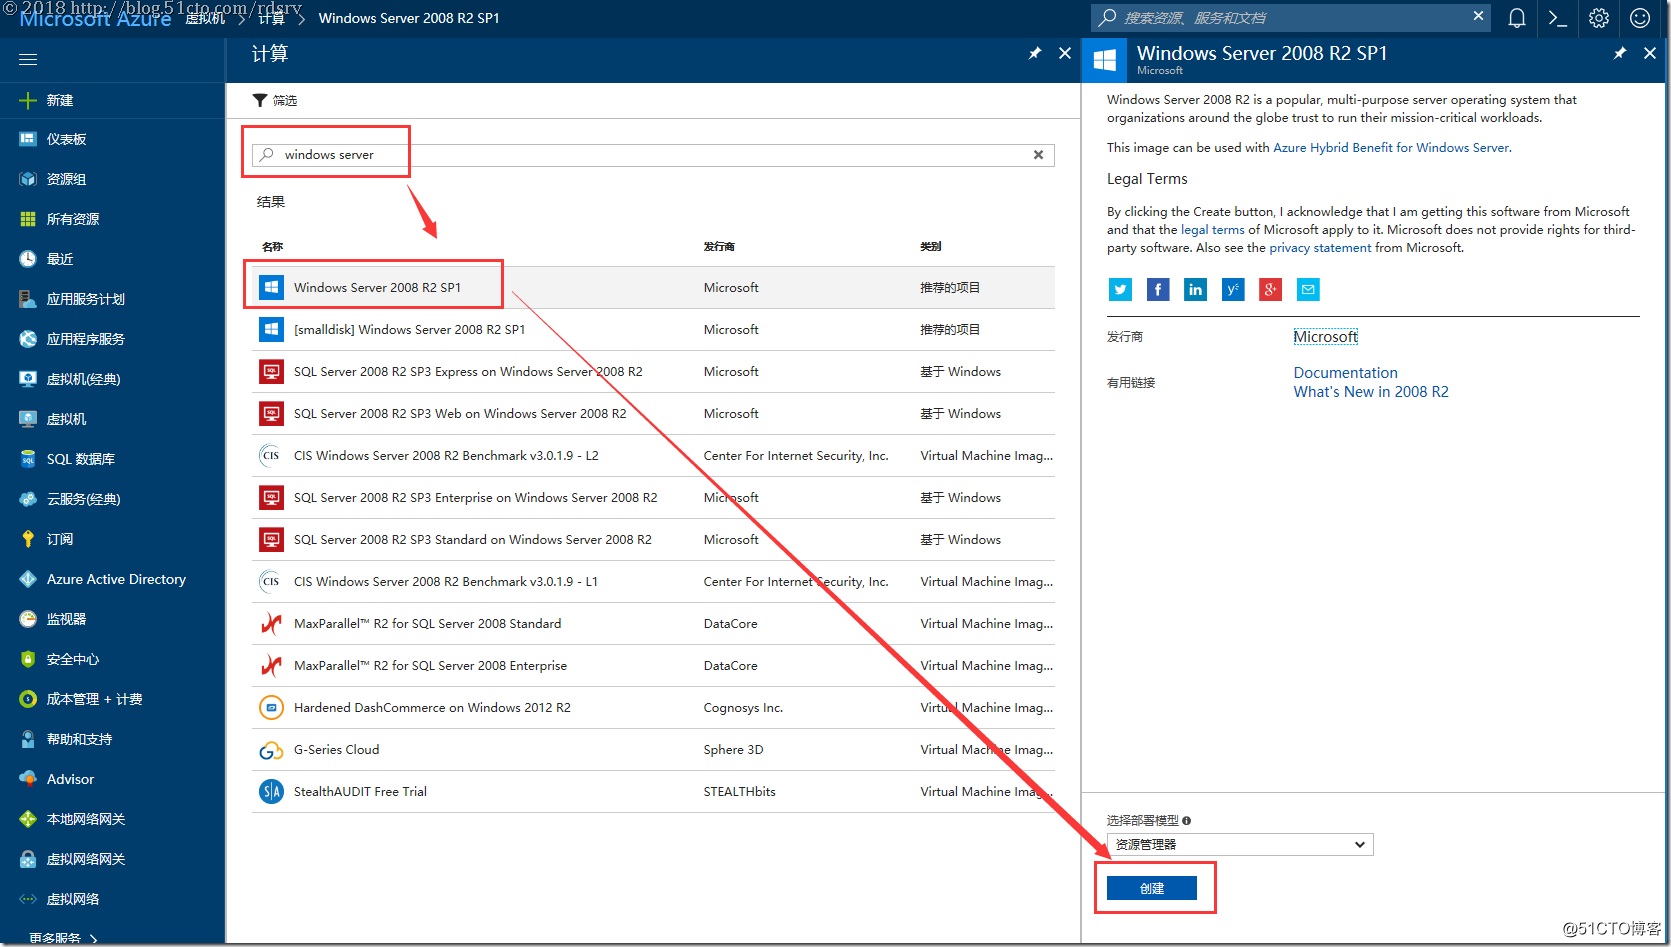Click the 订阅 key icon

(28, 539)
